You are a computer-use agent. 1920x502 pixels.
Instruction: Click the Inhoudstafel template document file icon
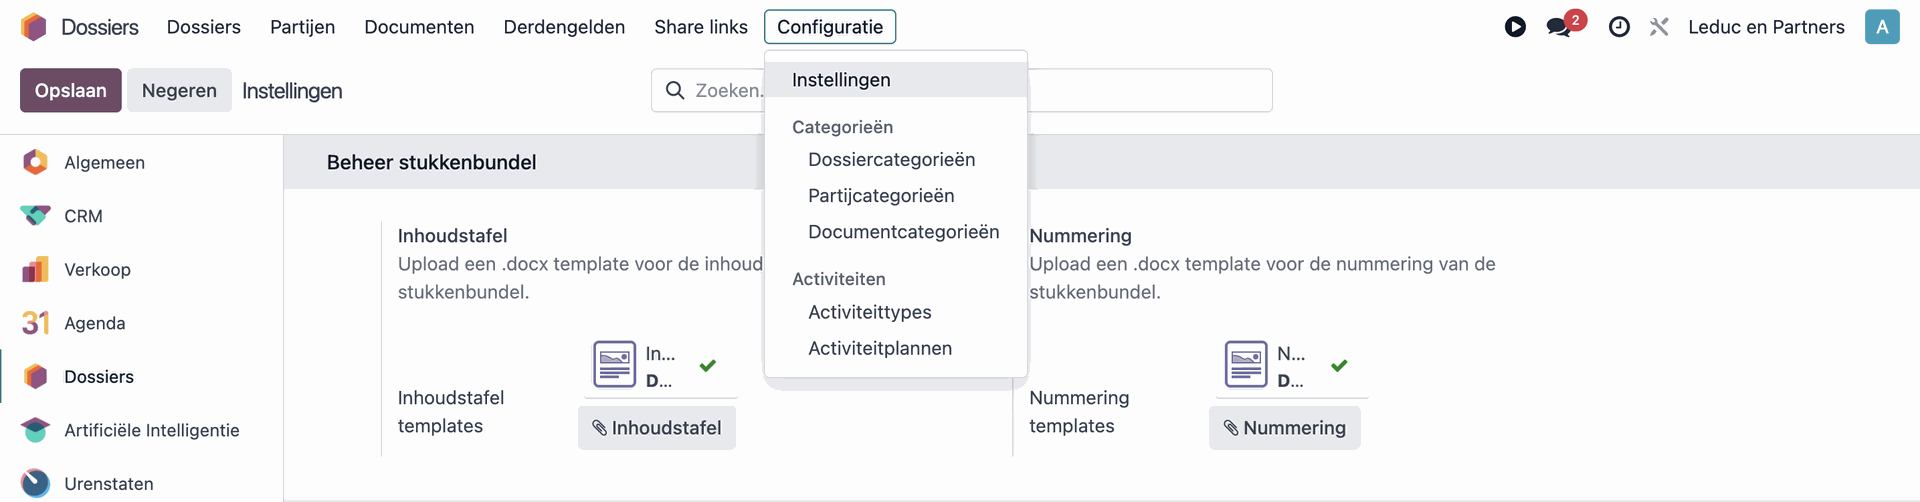click(x=614, y=364)
